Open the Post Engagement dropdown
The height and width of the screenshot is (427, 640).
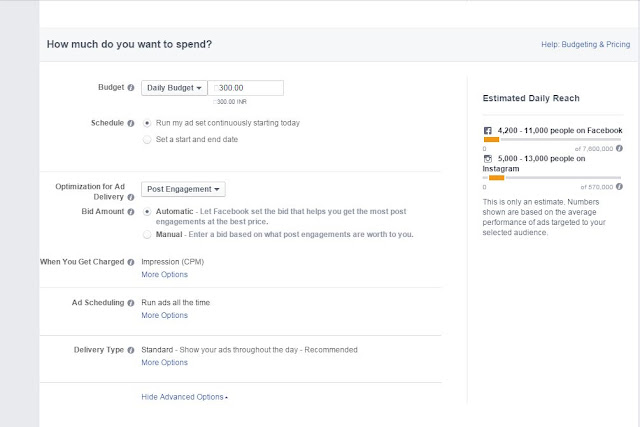[x=184, y=188]
